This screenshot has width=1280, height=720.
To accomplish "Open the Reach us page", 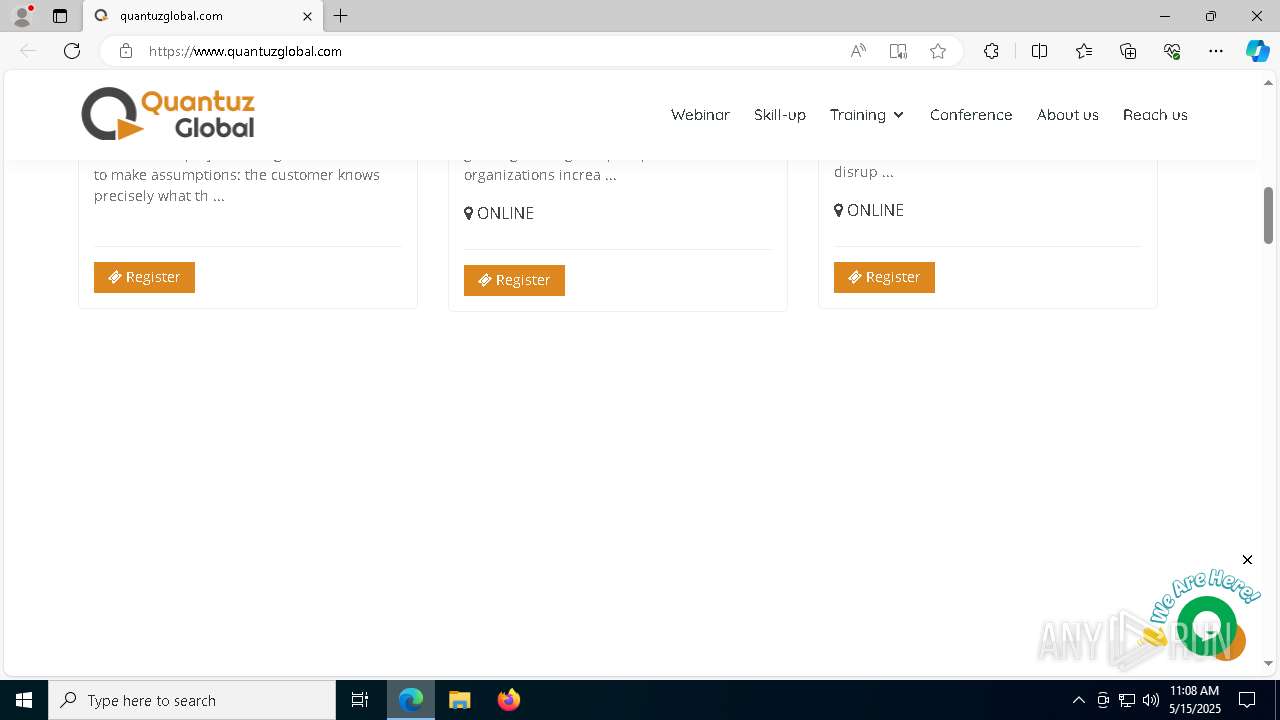I will point(1155,115).
